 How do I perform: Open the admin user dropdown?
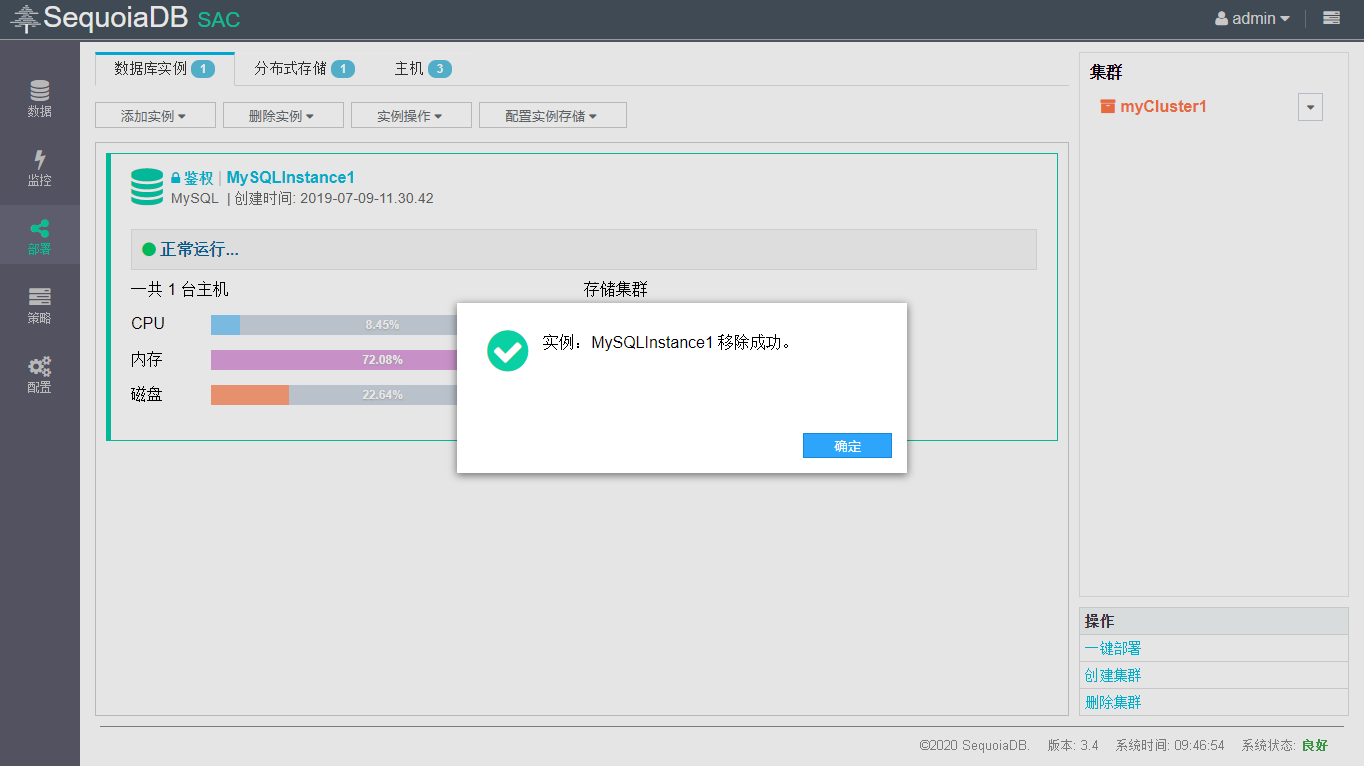point(1252,18)
